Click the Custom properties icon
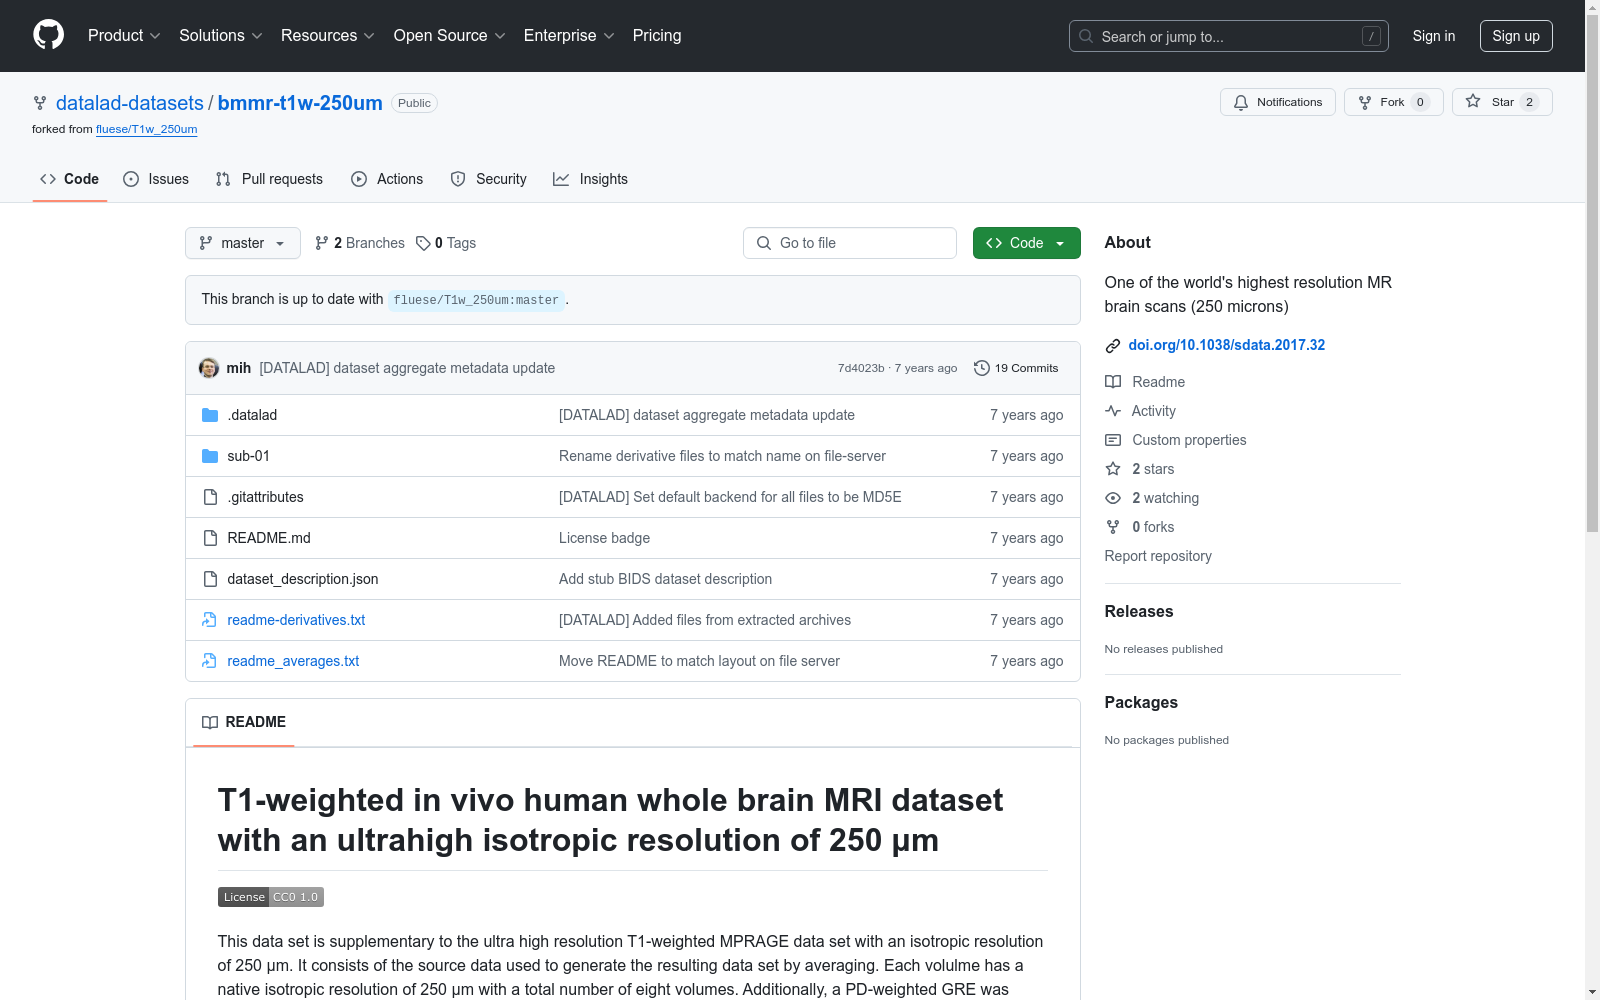The width and height of the screenshot is (1600, 1000). tap(1113, 440)
